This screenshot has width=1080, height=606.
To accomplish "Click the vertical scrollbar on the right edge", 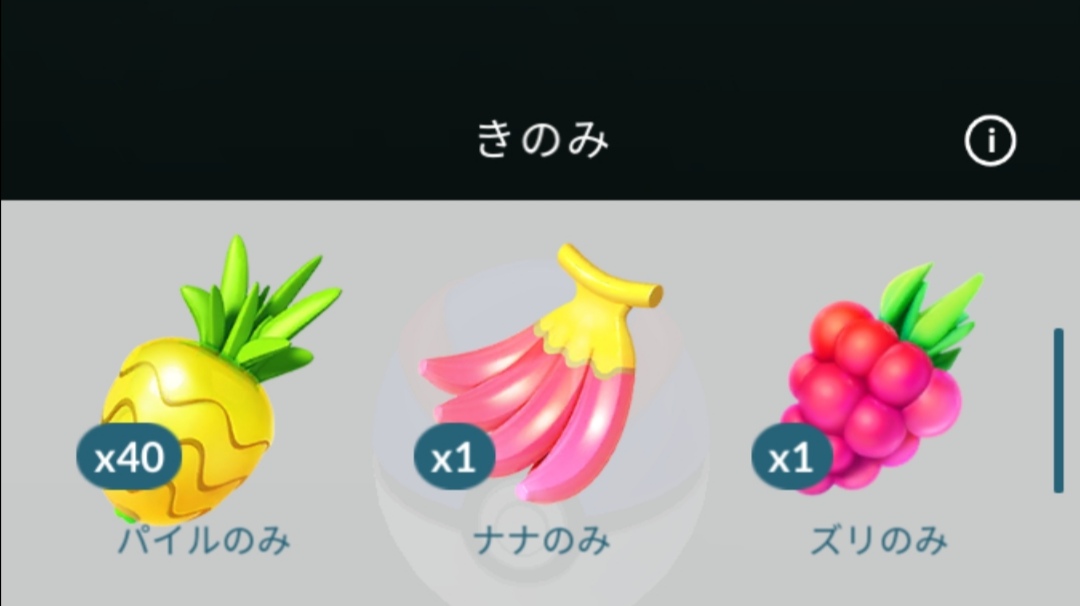I will (x=1059, y=411).
